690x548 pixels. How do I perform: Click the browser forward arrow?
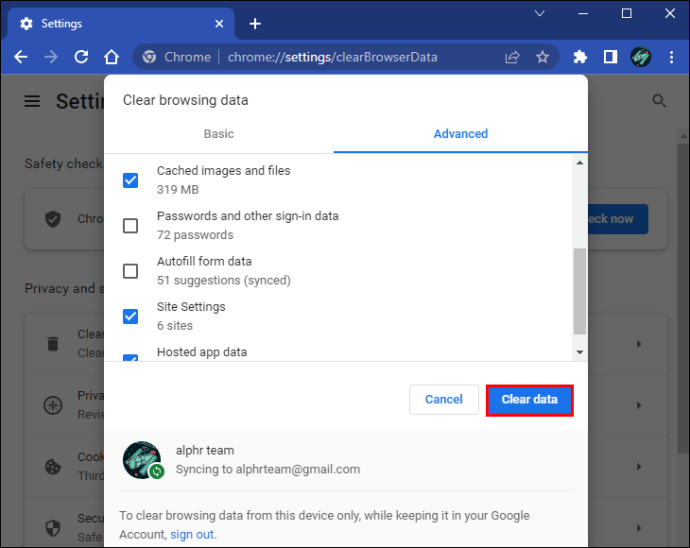(x=51, y=57)
